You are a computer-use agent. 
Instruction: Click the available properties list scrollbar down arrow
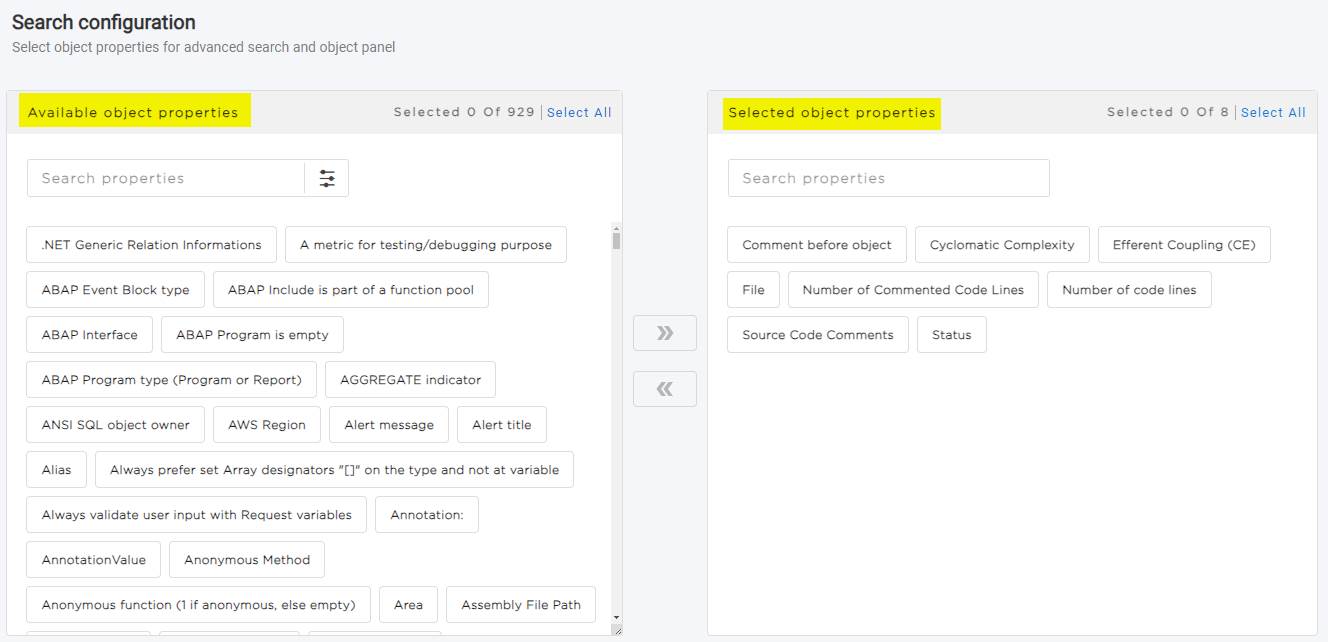[x=616, y=618]
